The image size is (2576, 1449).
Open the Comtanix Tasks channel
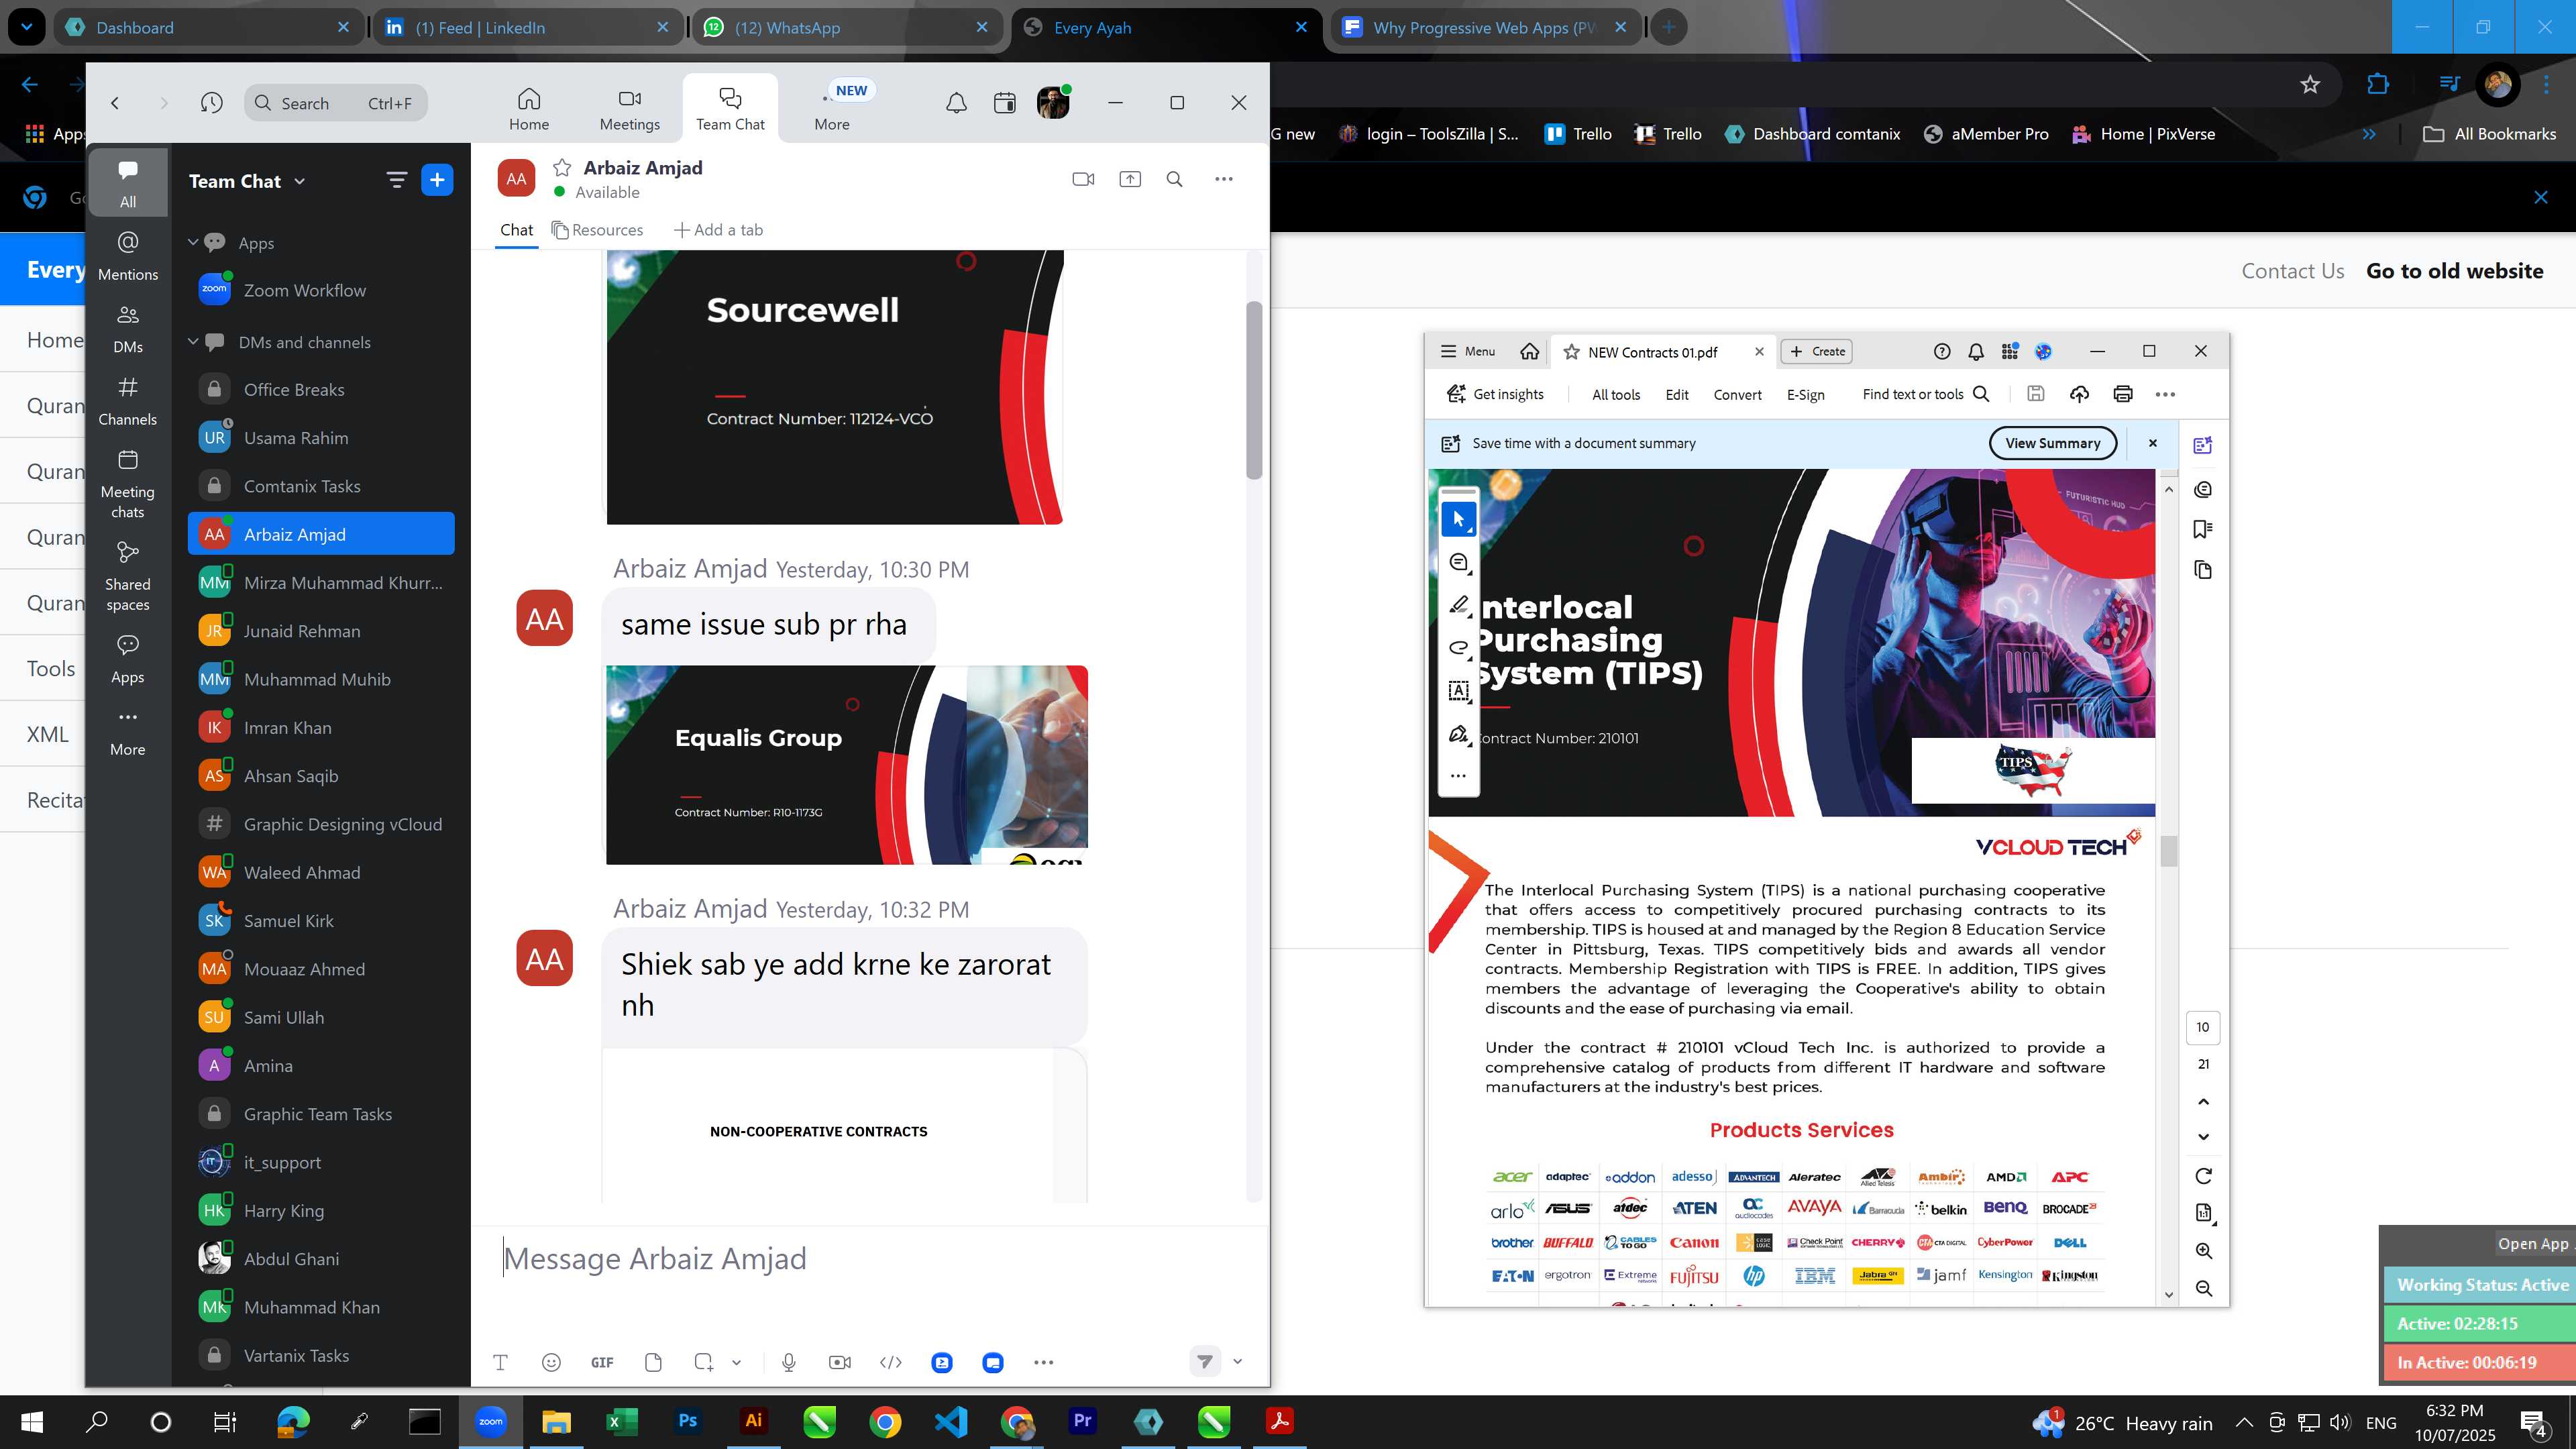[321, 486]
